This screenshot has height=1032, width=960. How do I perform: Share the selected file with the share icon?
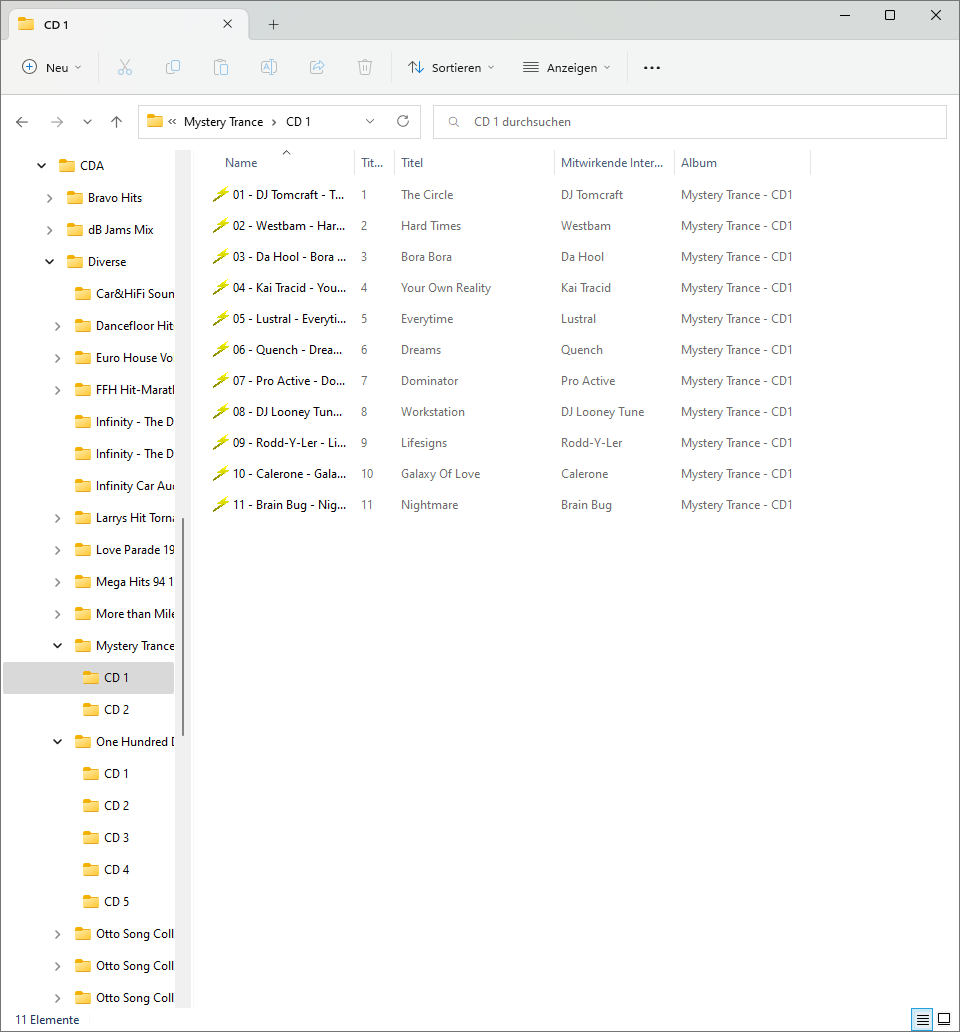point(316,67)
